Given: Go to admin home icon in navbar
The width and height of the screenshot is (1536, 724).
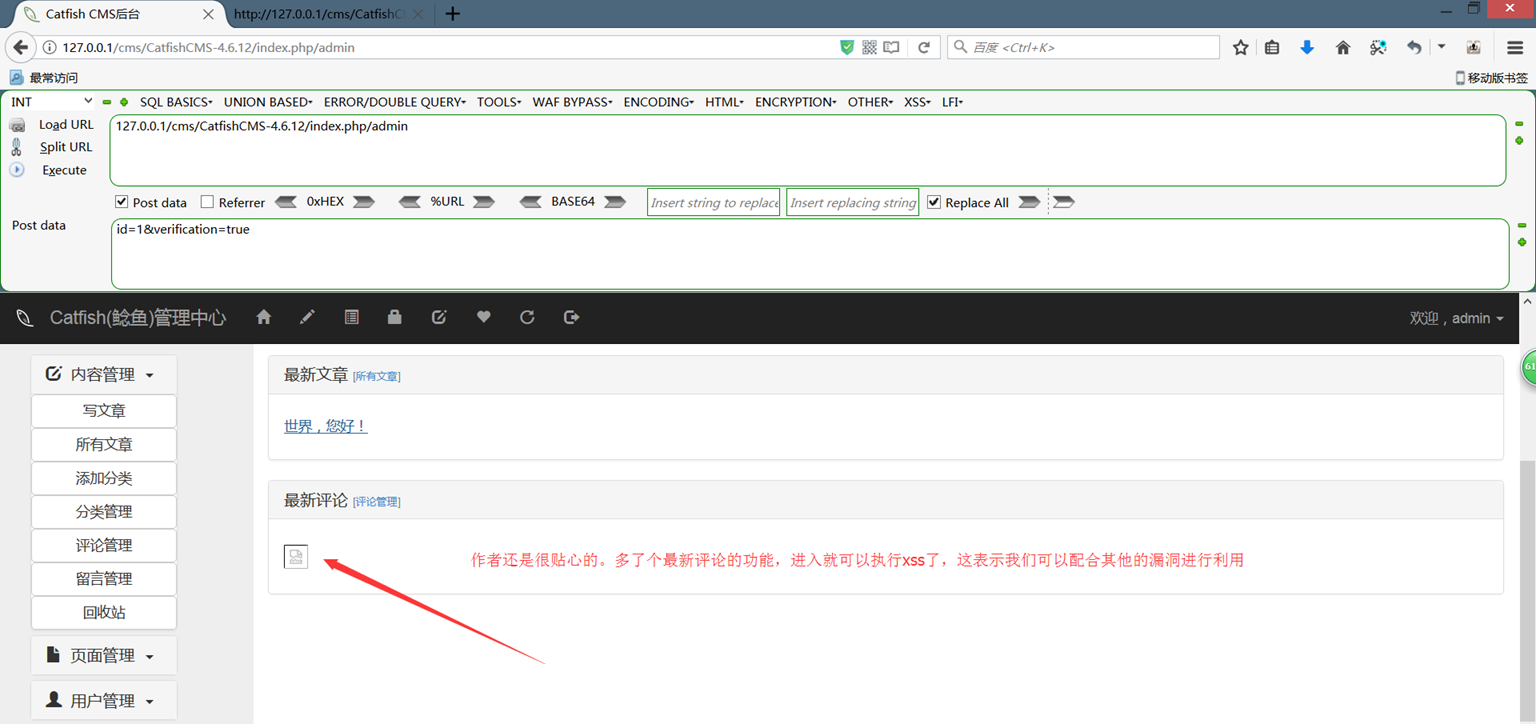Looking at the screenshot, I should [264, 317].
